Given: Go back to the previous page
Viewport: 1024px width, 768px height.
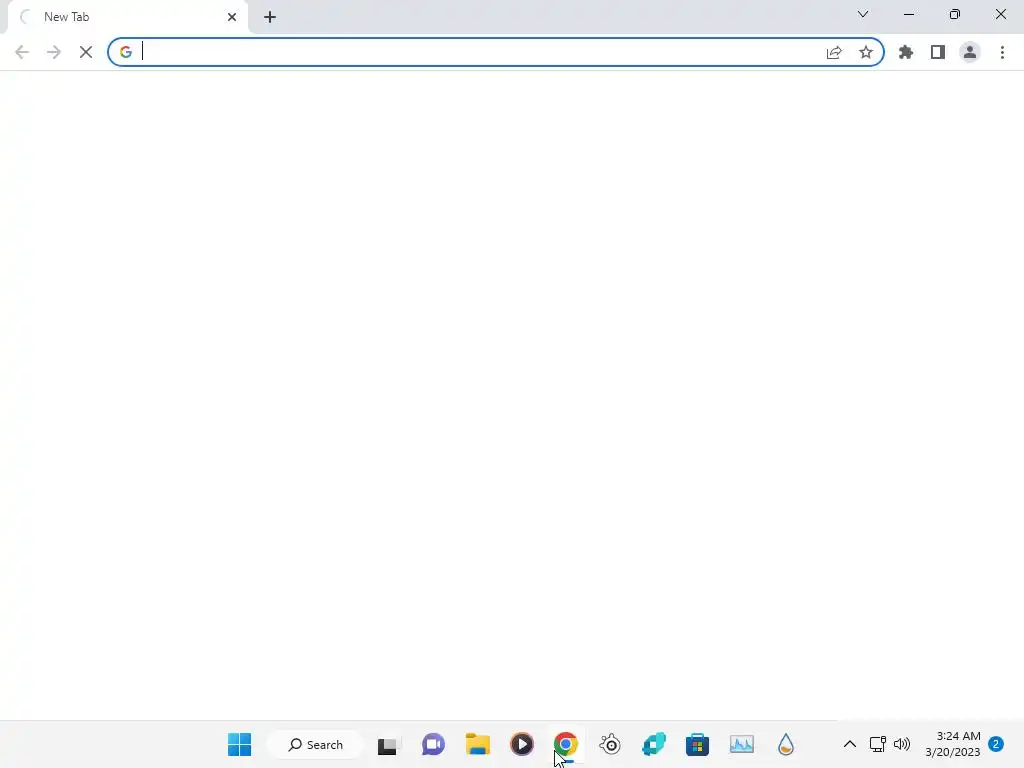Looking at the screenshot, I should [22, 52].
